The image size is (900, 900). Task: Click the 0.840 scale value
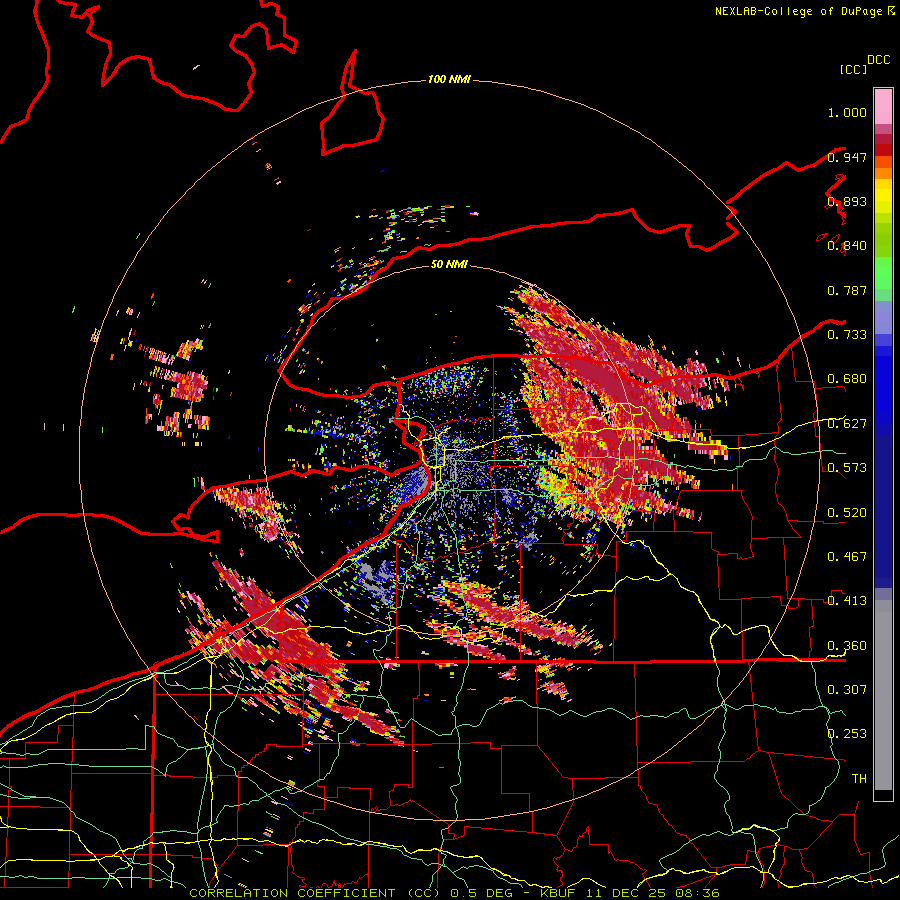pyautogui.click(x=847, y=246)
